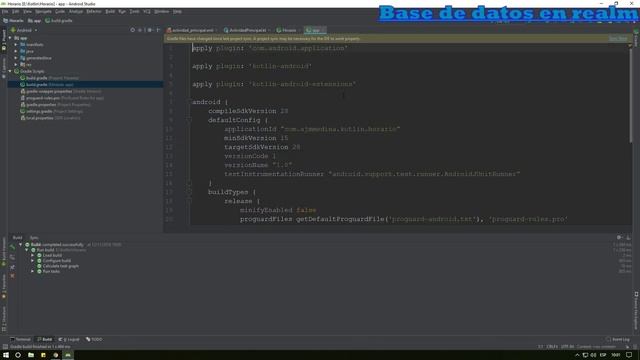Open gradle.properties file
This screenshot has height=360, width=640.
56,104
